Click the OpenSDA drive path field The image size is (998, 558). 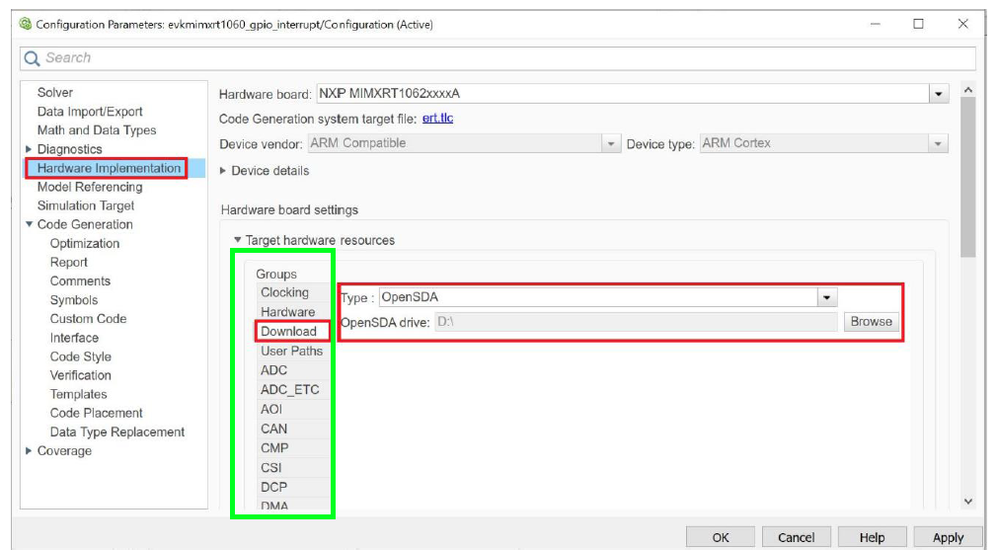coord(636,322)
